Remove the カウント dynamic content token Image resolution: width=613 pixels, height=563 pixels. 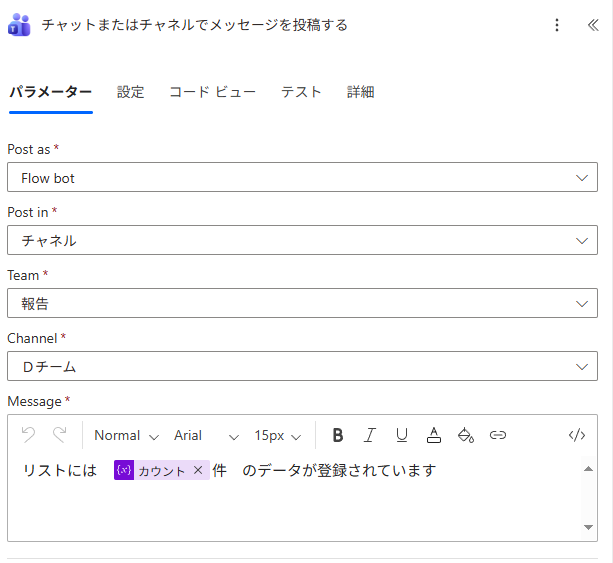198,470
